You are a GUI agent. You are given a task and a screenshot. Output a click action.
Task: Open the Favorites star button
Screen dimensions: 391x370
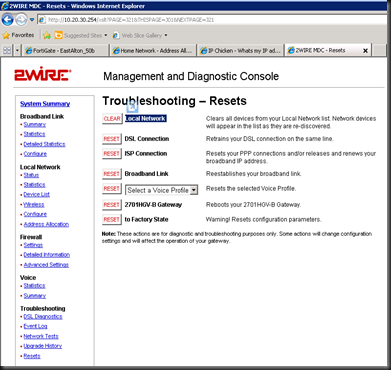pos(18,35)
